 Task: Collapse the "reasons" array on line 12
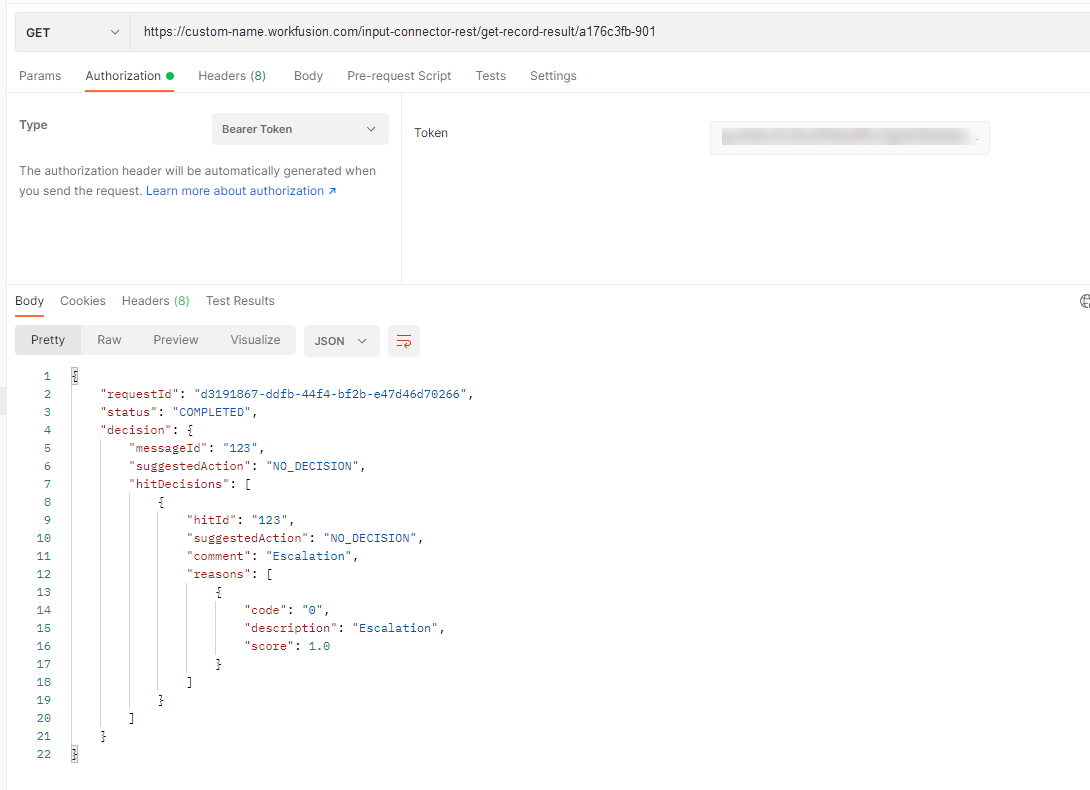click(x=269, y=574)
